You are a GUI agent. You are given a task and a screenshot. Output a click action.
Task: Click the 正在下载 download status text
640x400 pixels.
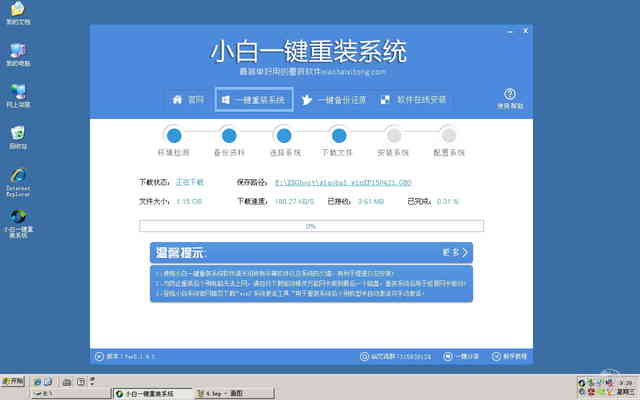point(189,182)
